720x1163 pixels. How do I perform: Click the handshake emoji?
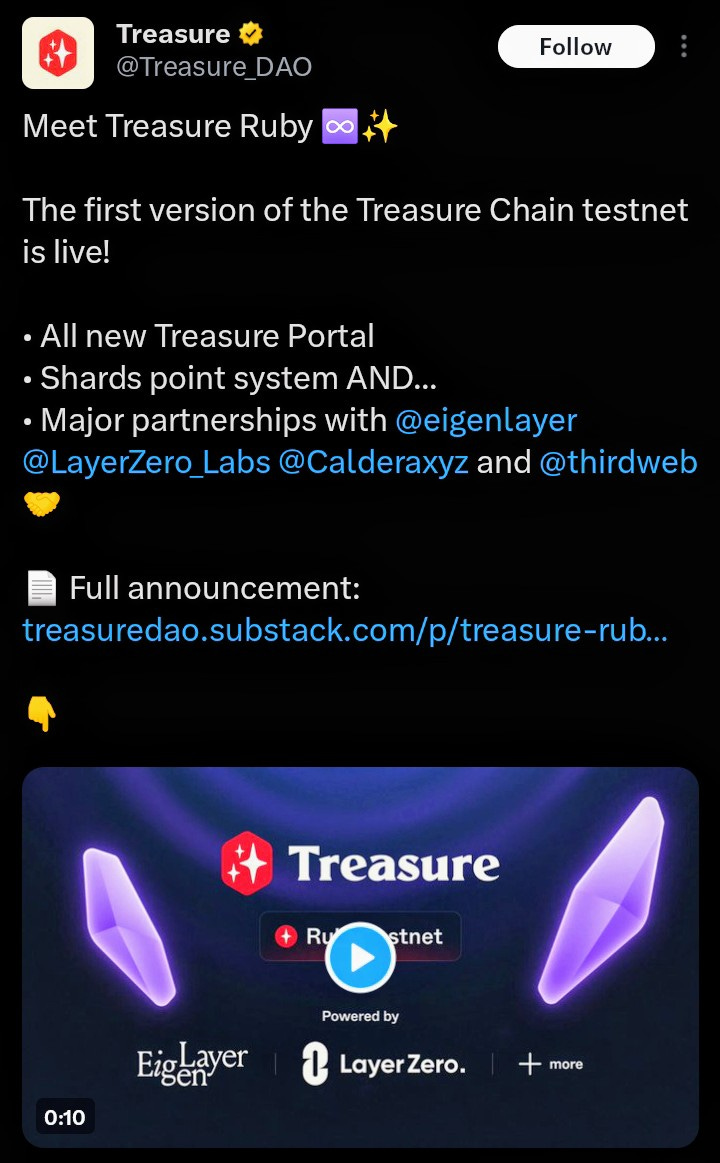(42, 504)
